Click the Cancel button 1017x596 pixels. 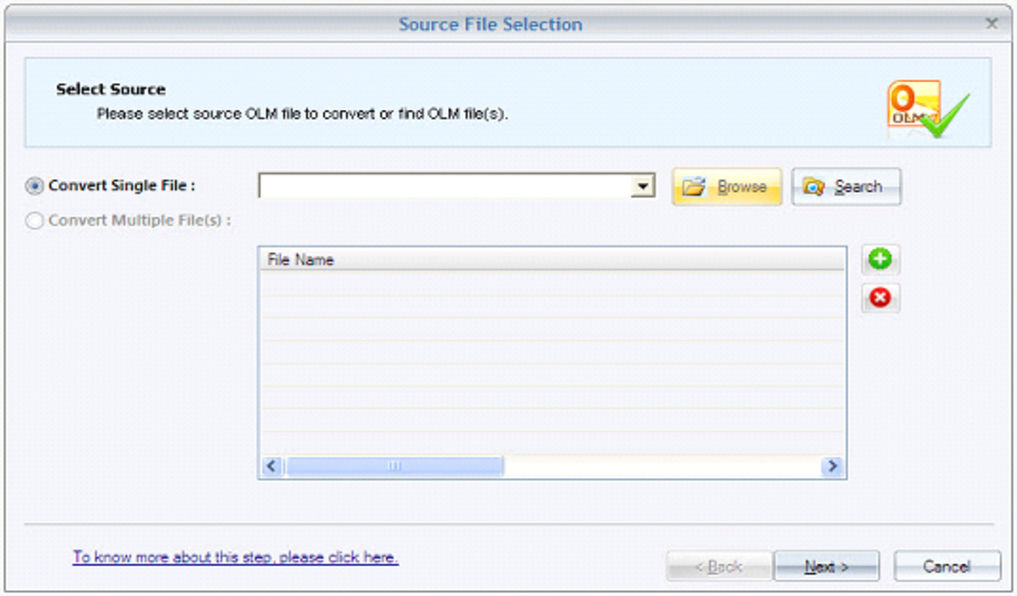point(947,566)
